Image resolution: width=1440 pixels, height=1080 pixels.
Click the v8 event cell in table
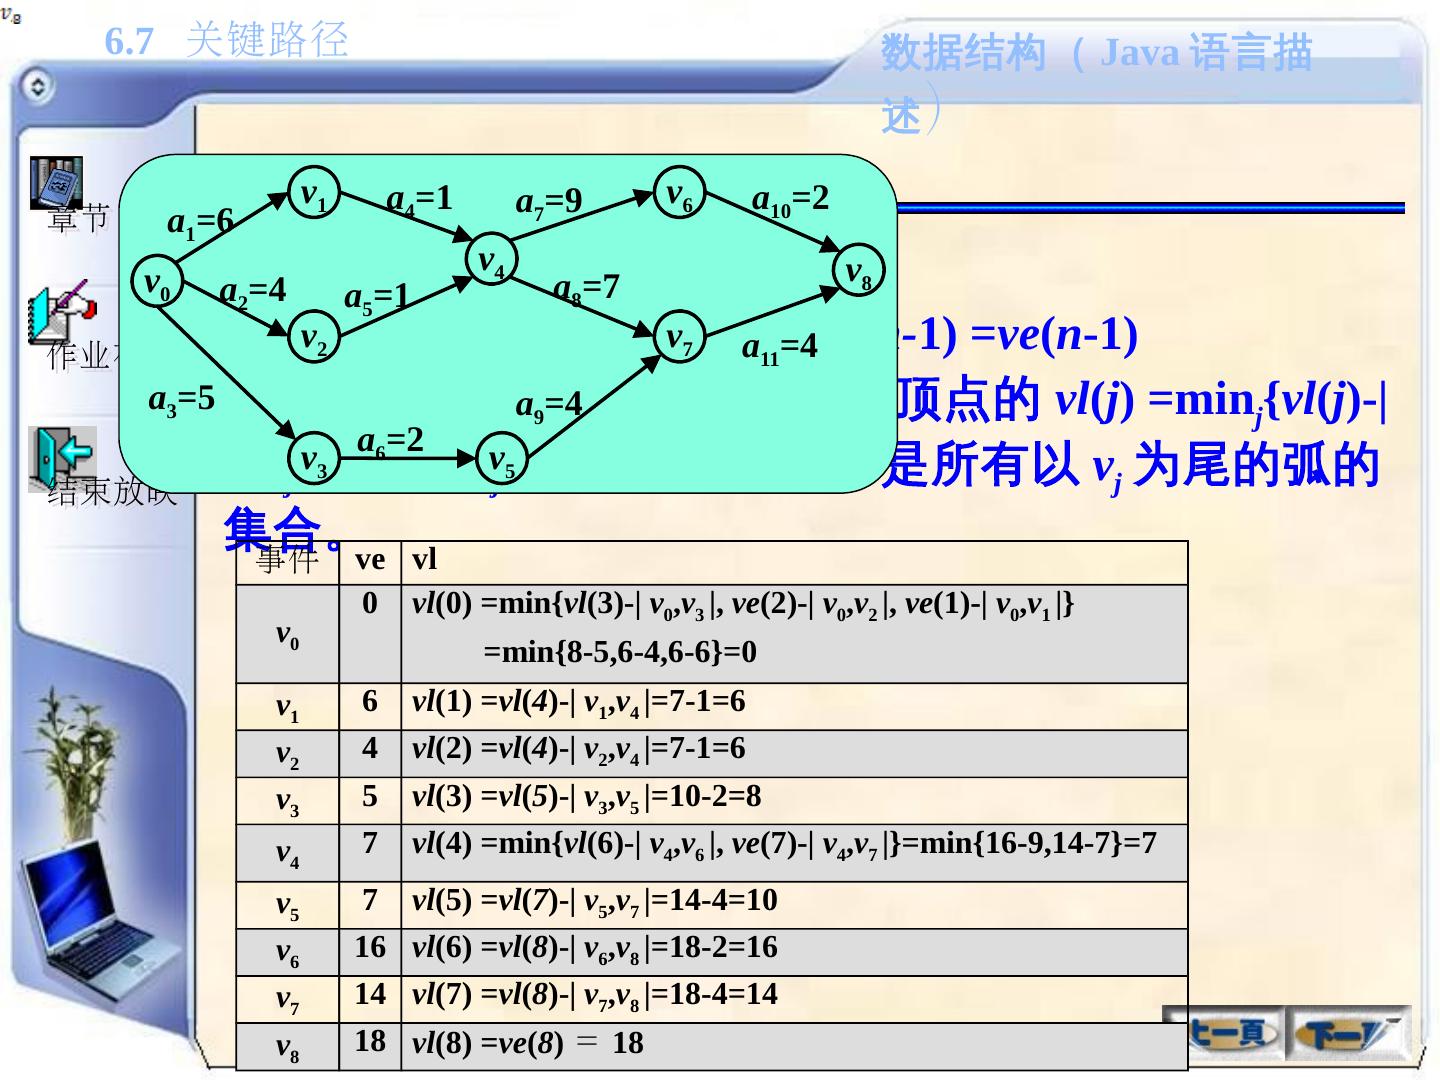288,1047
